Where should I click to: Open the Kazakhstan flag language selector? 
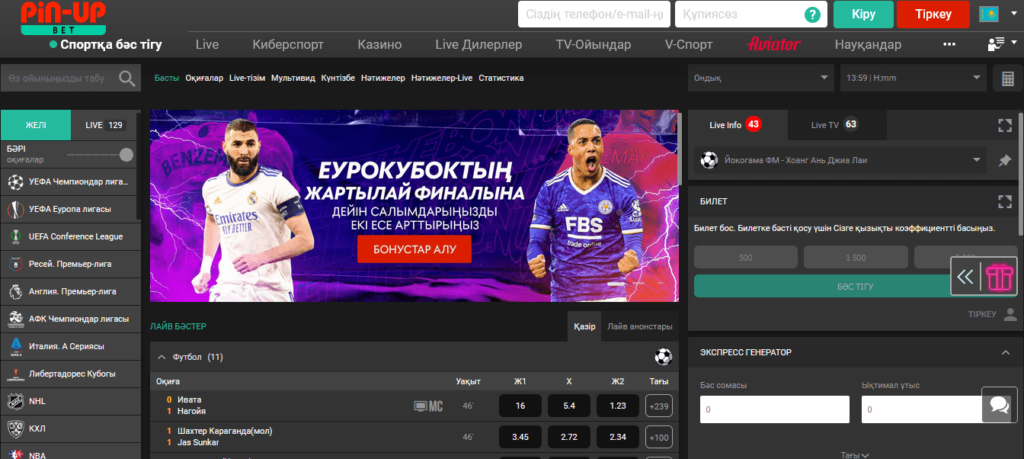tap(989, 14)
